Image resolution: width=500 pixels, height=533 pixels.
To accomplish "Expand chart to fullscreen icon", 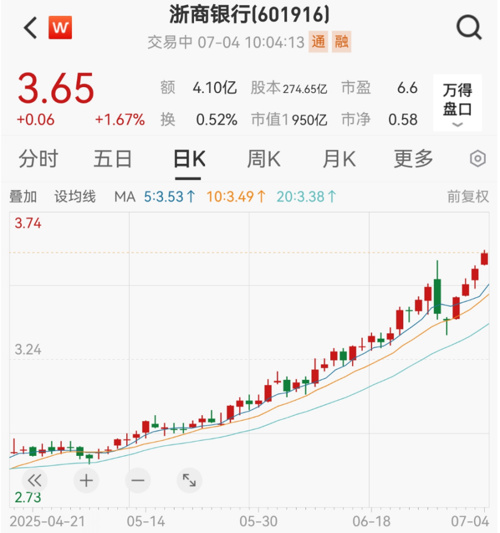I will click(x=189, y=480).
